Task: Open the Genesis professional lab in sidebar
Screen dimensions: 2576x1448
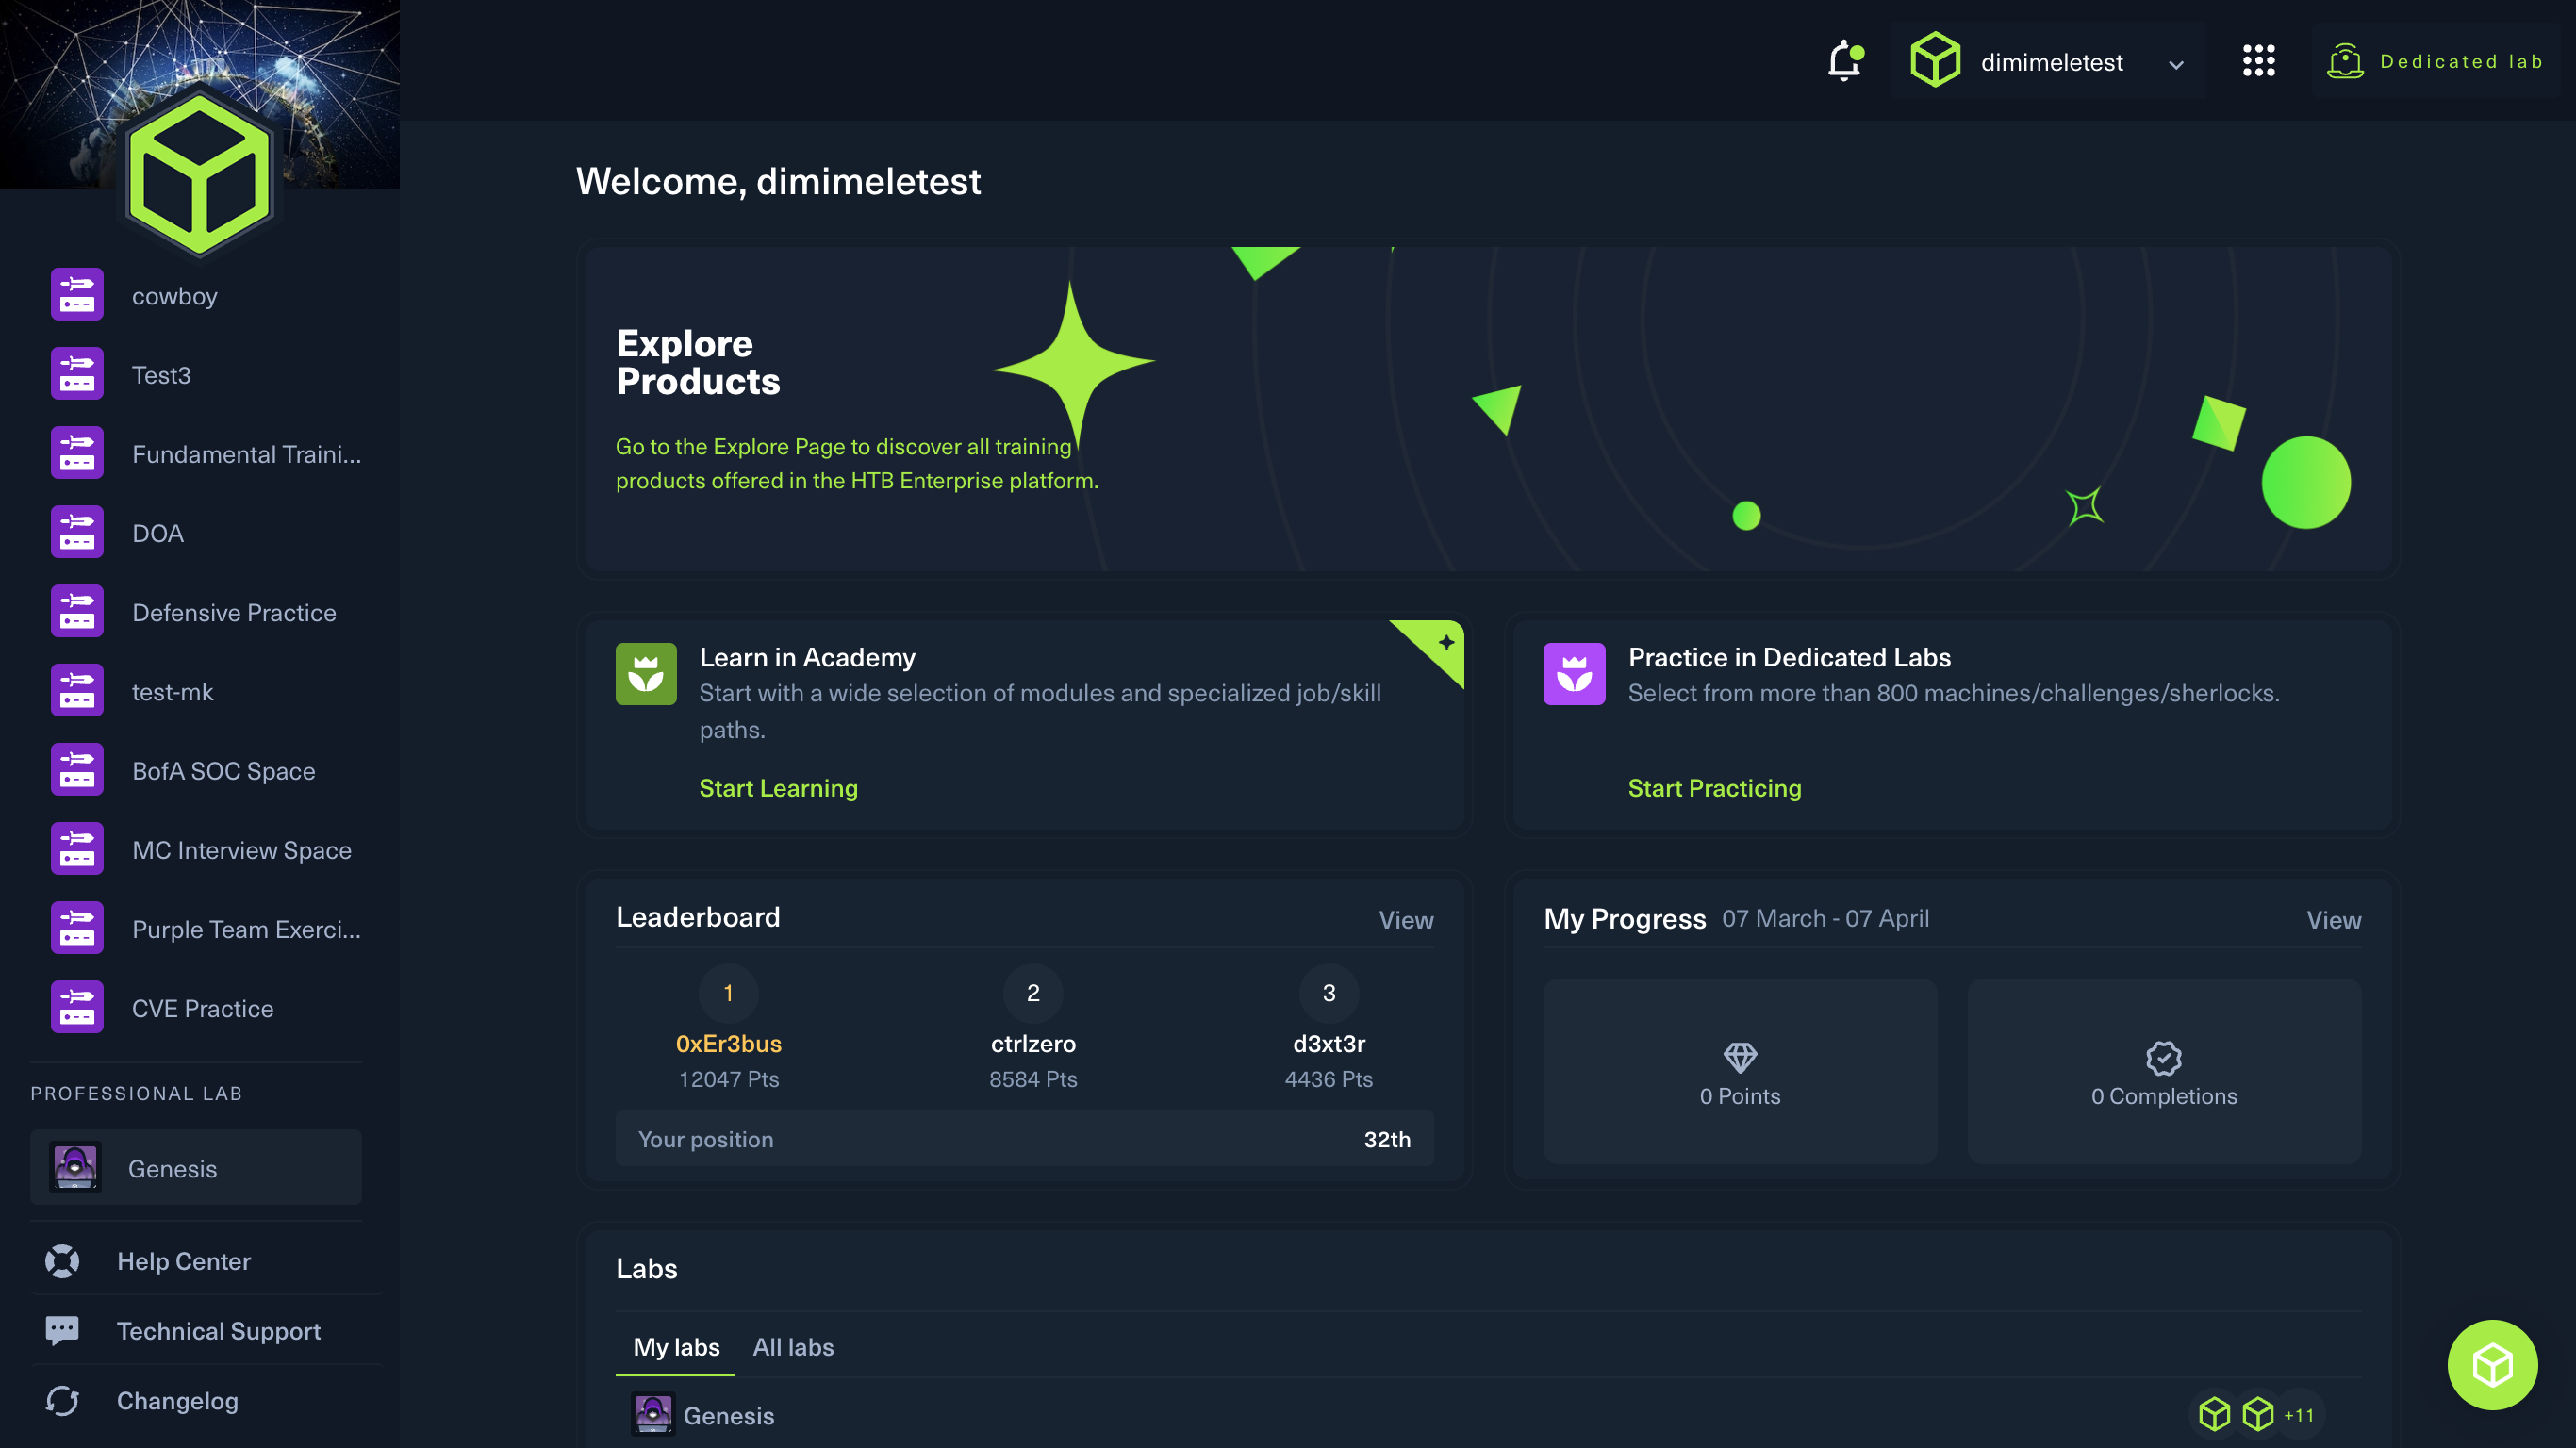Action: [196, 1167]
